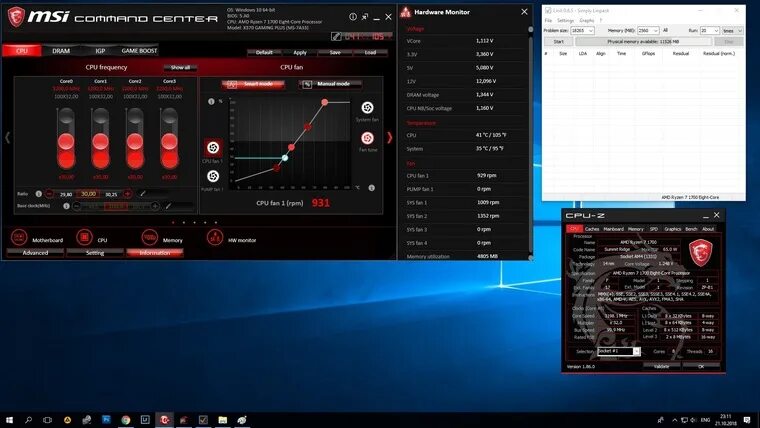760x428 pixels.
Task: Open the Socket #1 selection dropdown in CPU-Z
Action: [618, 351]
